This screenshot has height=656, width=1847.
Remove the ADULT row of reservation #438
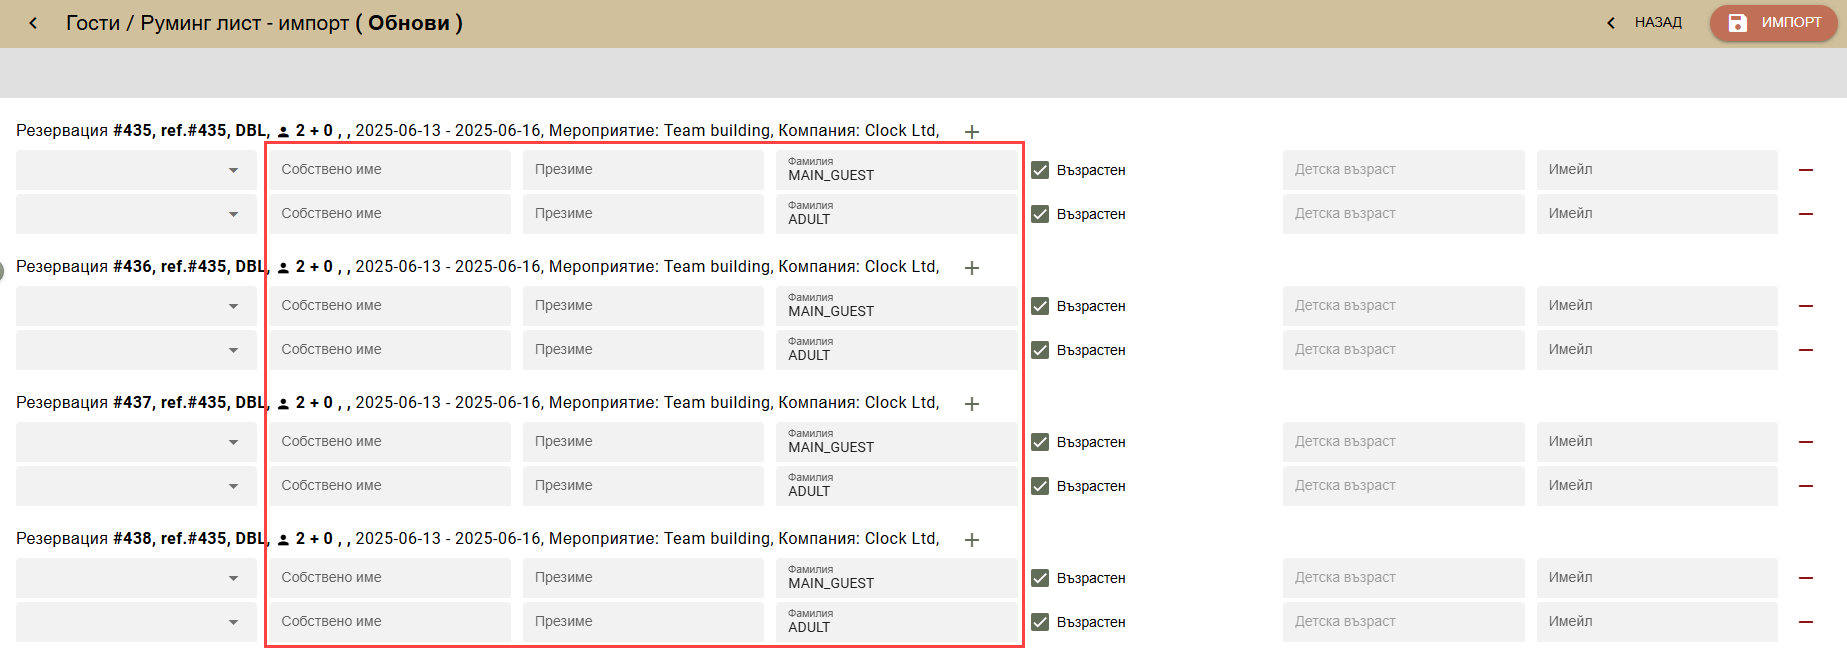click(1806, 622)
